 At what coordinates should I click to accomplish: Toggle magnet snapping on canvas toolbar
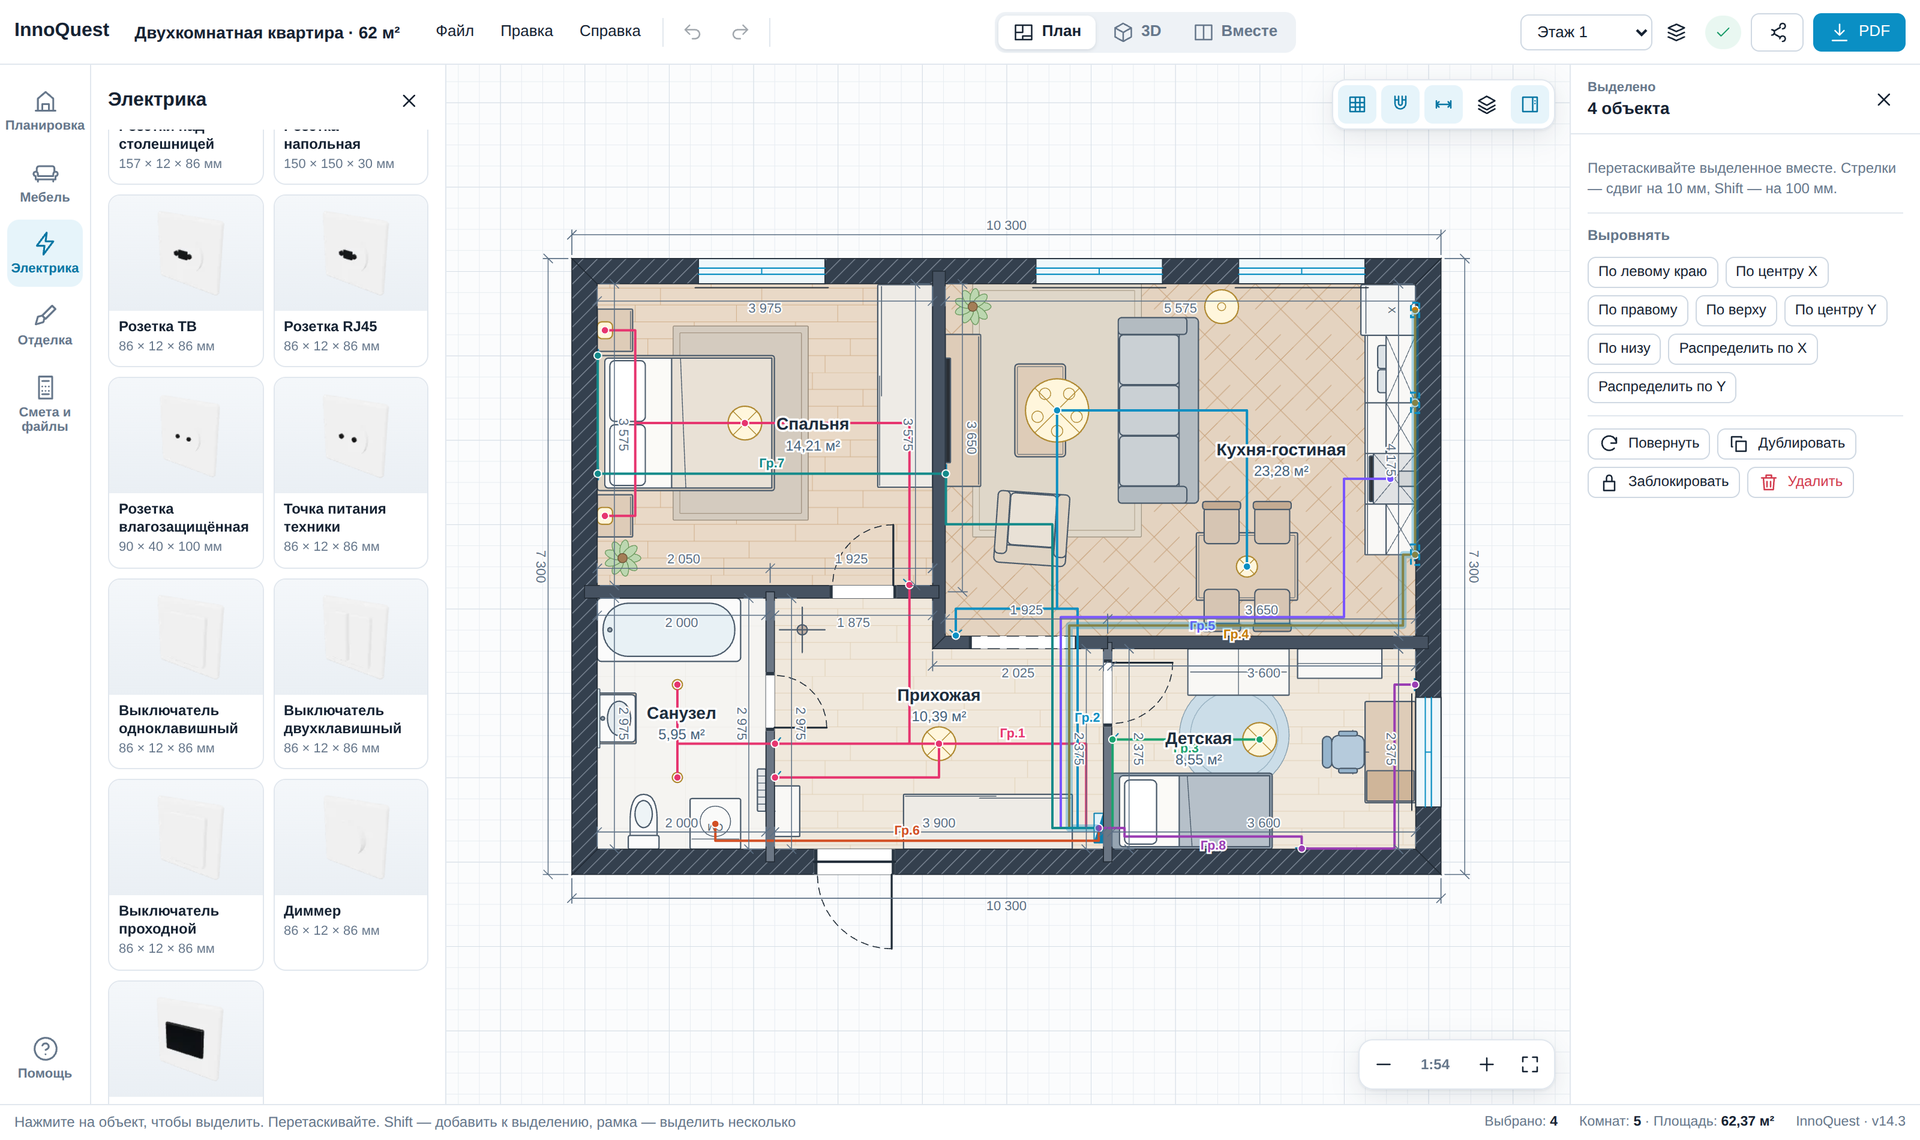pos(1400,104)
